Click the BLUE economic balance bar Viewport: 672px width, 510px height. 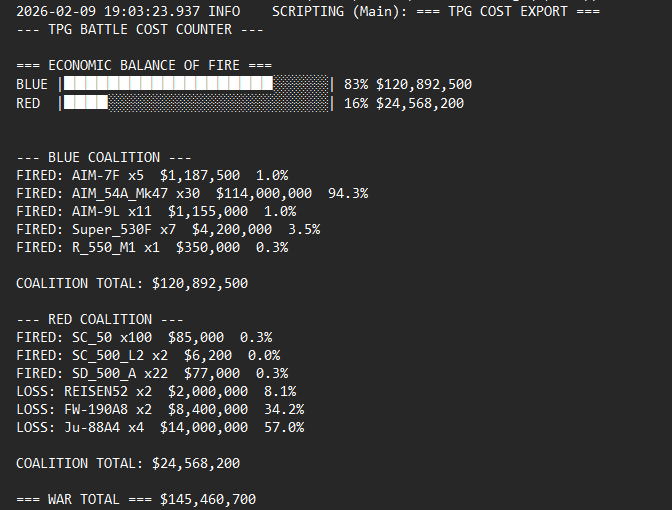pyautogui.click(x=196, y=84)
